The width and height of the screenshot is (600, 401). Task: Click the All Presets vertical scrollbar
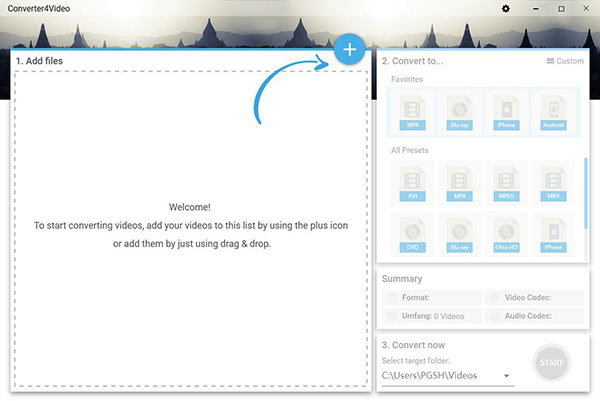tap(585, 193)
